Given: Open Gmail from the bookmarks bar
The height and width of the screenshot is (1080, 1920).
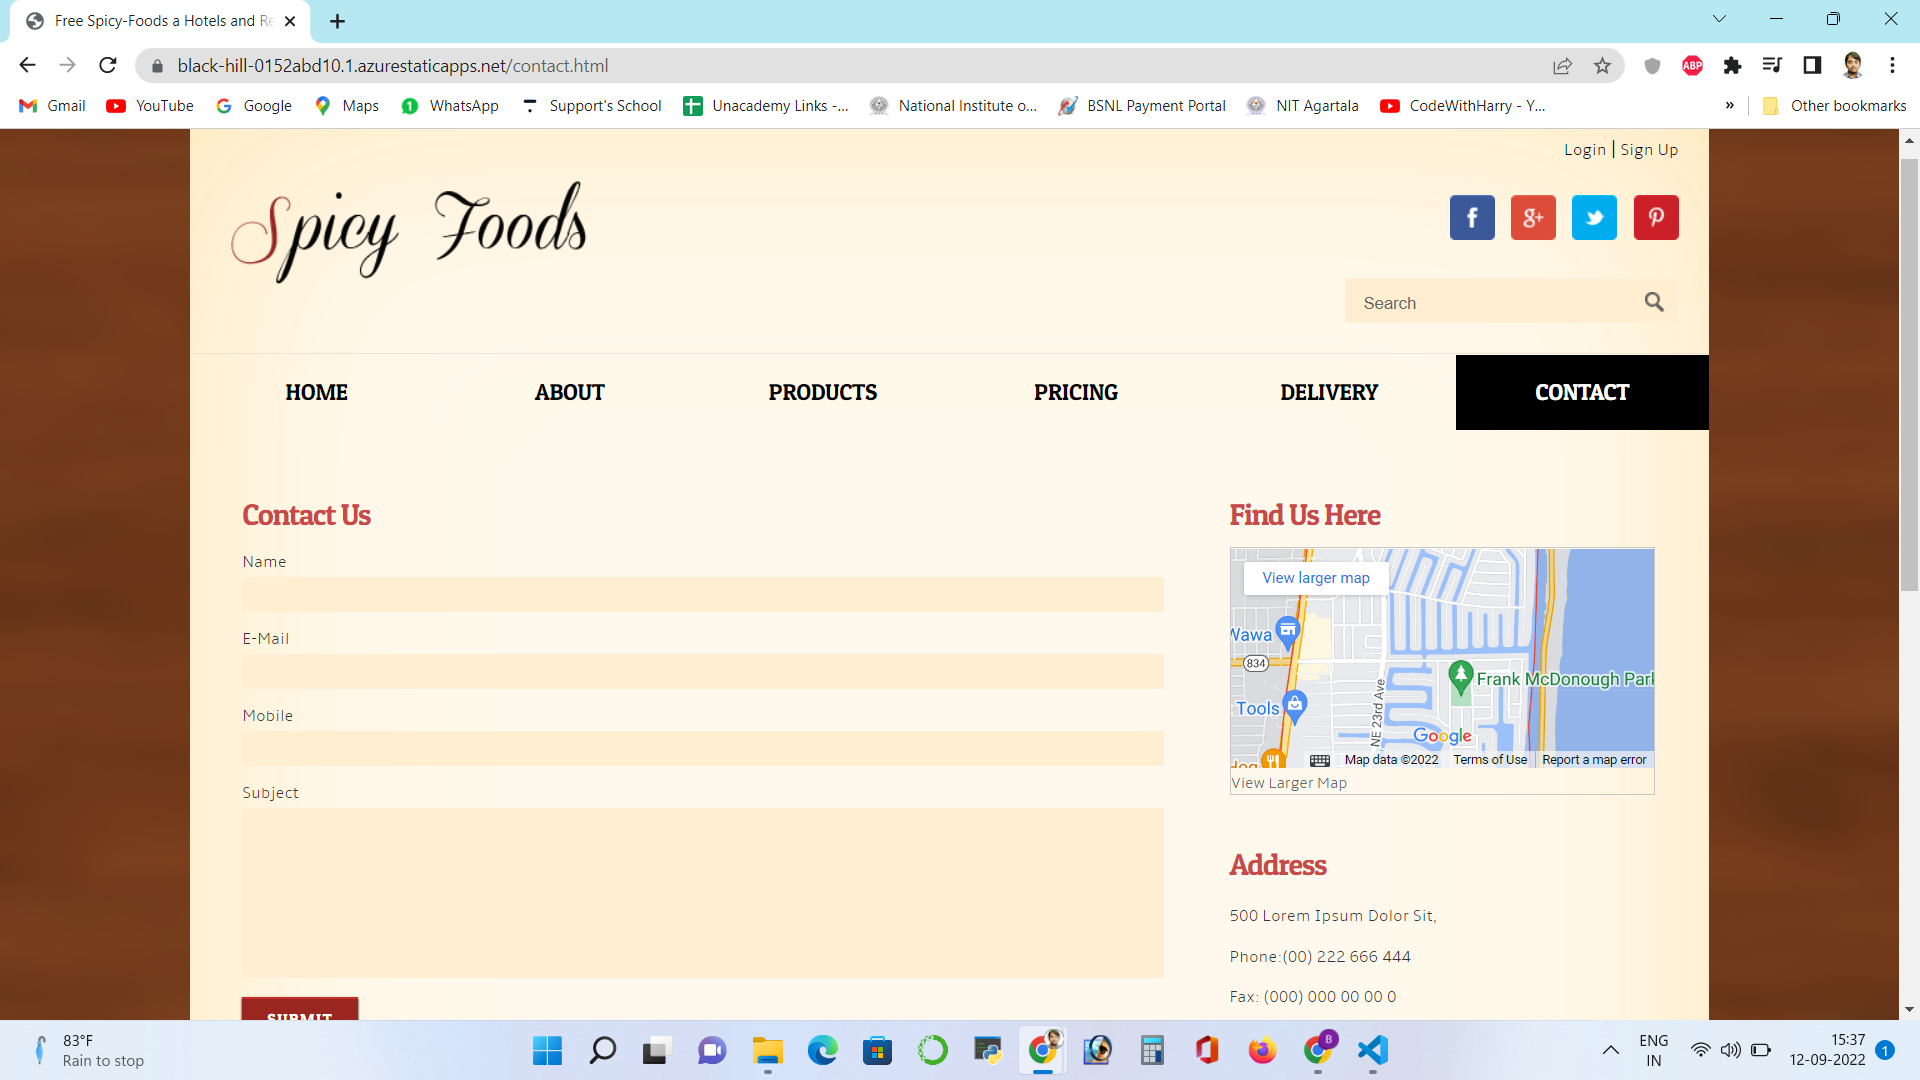Looking at the screenshot, I should [51, 105].
